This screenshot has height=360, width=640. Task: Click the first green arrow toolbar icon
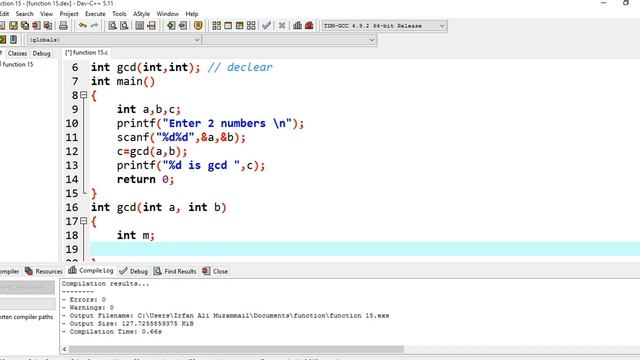tap(171, 26)
